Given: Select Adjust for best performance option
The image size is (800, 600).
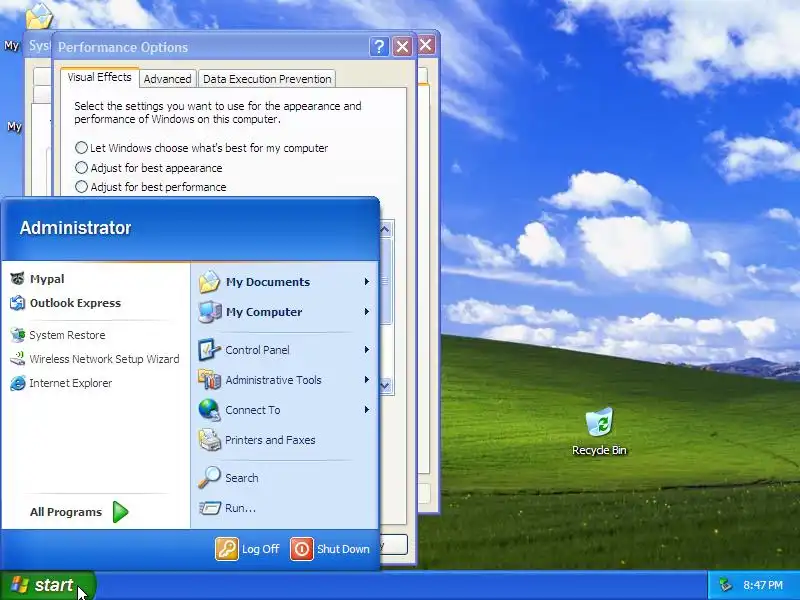Looking at the screenshot, I should [x=81, y=187].
